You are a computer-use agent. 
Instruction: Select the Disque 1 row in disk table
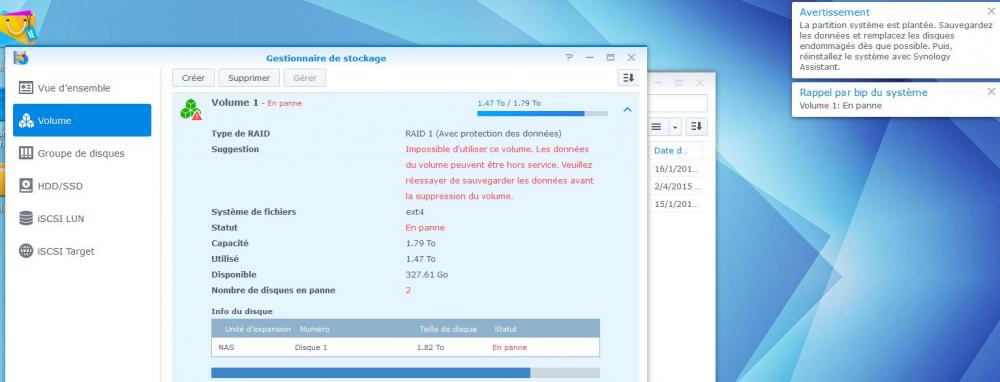coord(406,348)
